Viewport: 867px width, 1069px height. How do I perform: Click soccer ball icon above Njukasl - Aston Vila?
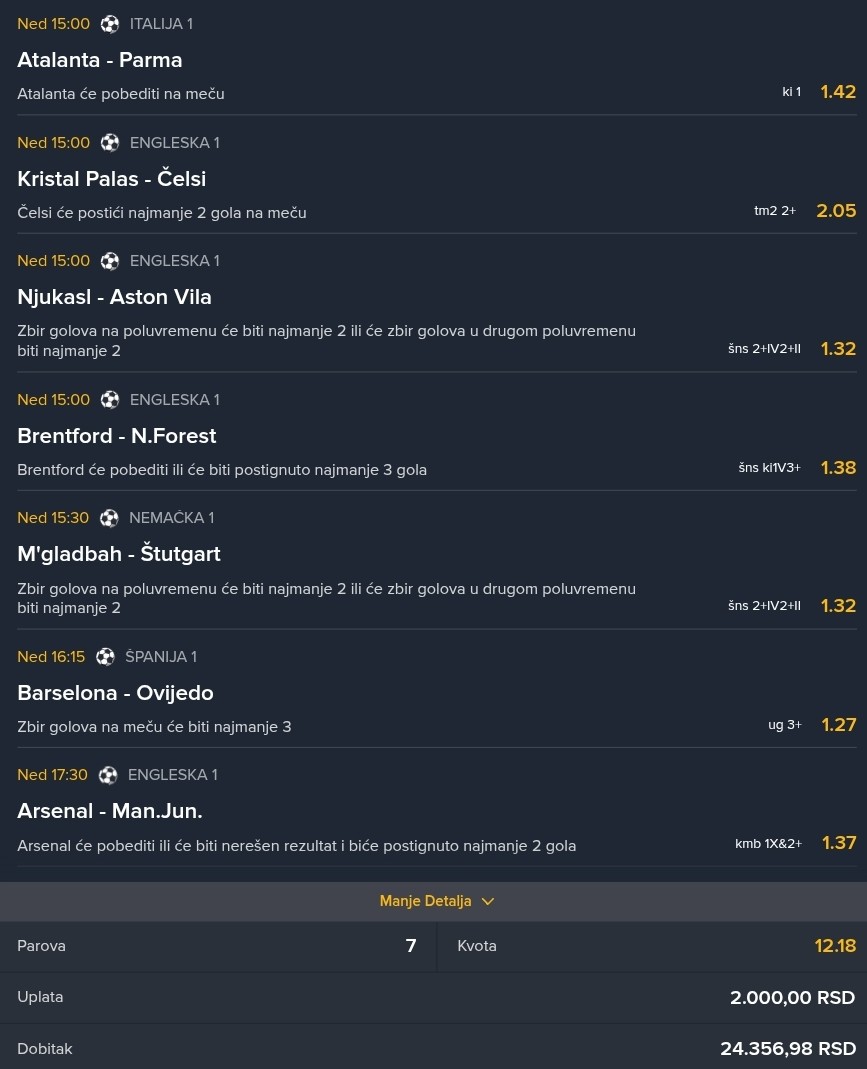click(x=110, y=261)
